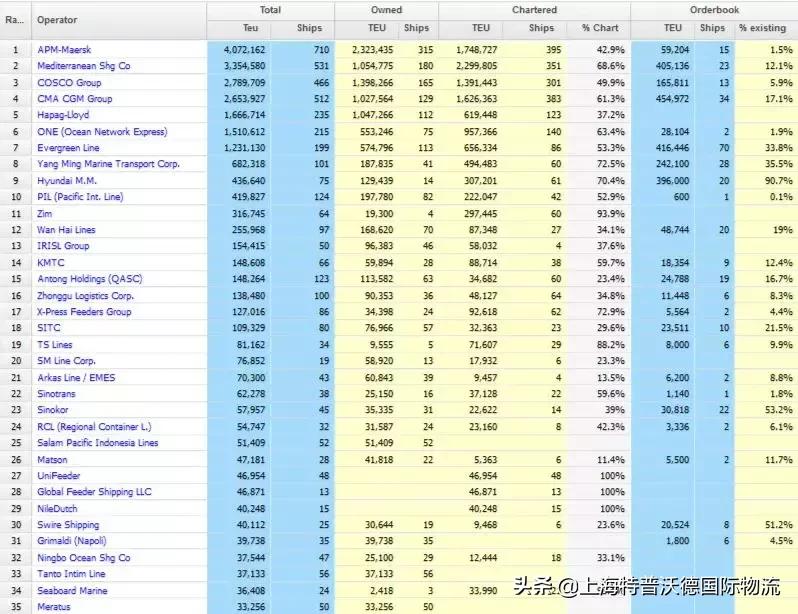Open the Swire Shipping link
Image resolution: width=798 pixels, height=614 pixels.
coord(68,525)
